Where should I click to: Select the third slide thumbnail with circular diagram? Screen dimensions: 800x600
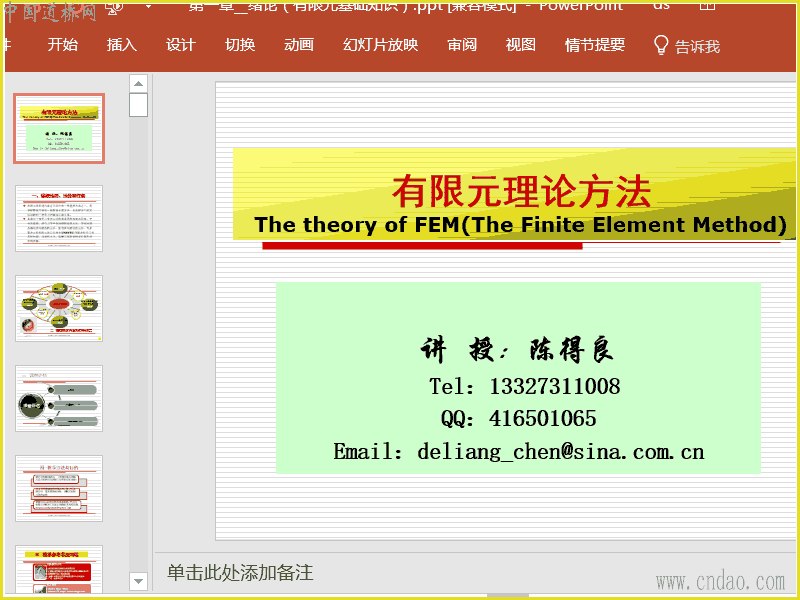(59, 308)
